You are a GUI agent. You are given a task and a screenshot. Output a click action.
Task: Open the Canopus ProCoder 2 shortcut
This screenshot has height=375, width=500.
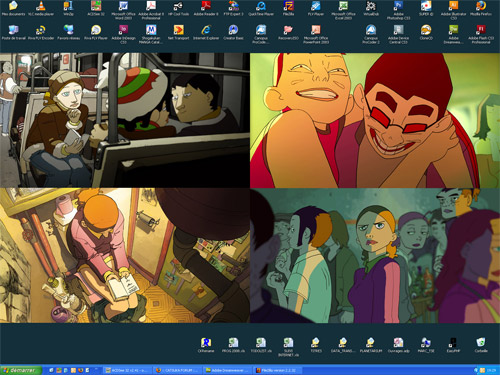coord(371,34)
